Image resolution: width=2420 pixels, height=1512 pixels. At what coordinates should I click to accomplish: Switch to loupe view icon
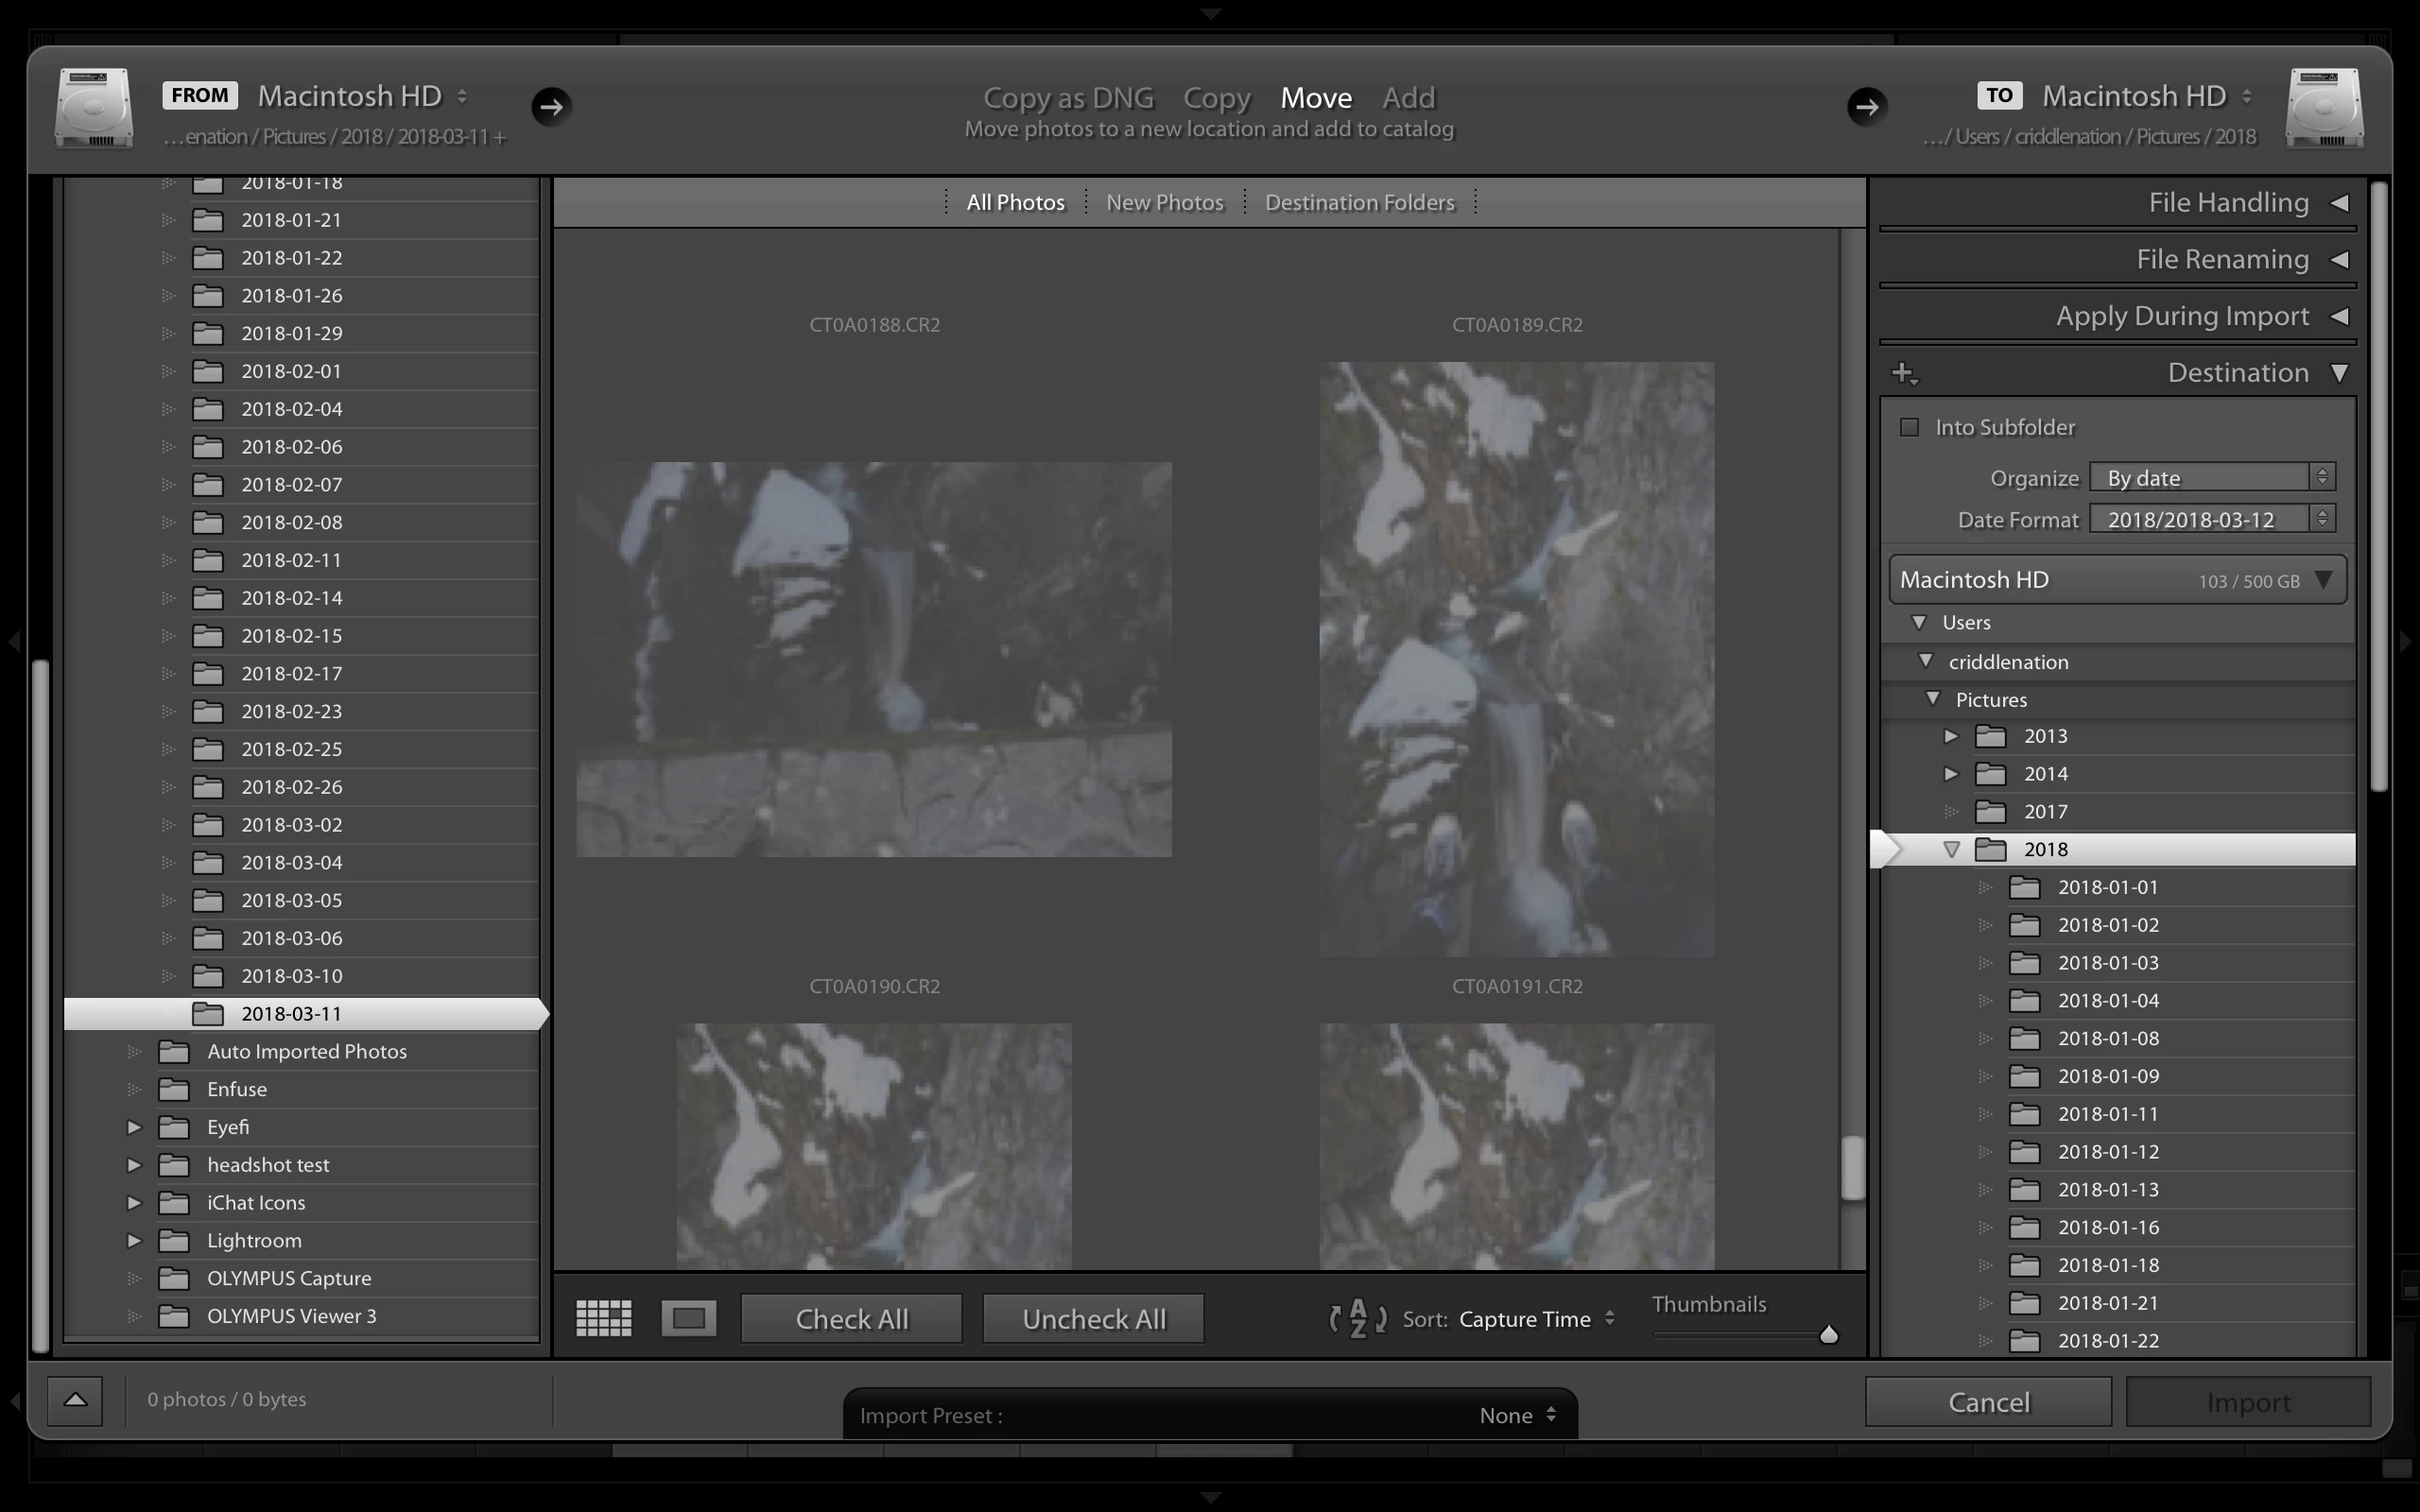click(x=688, y=1318)
